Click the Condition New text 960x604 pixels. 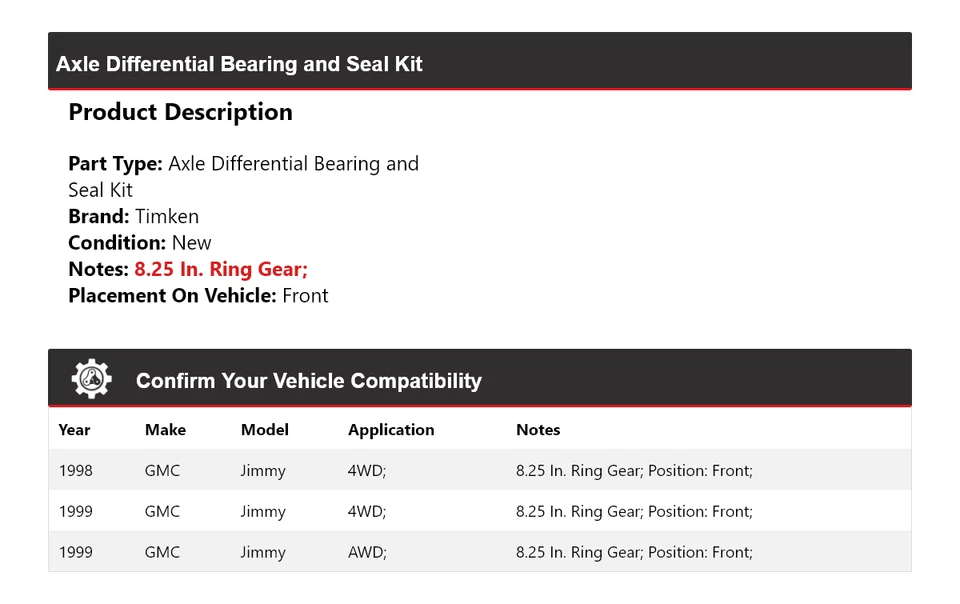click(140, 243)
